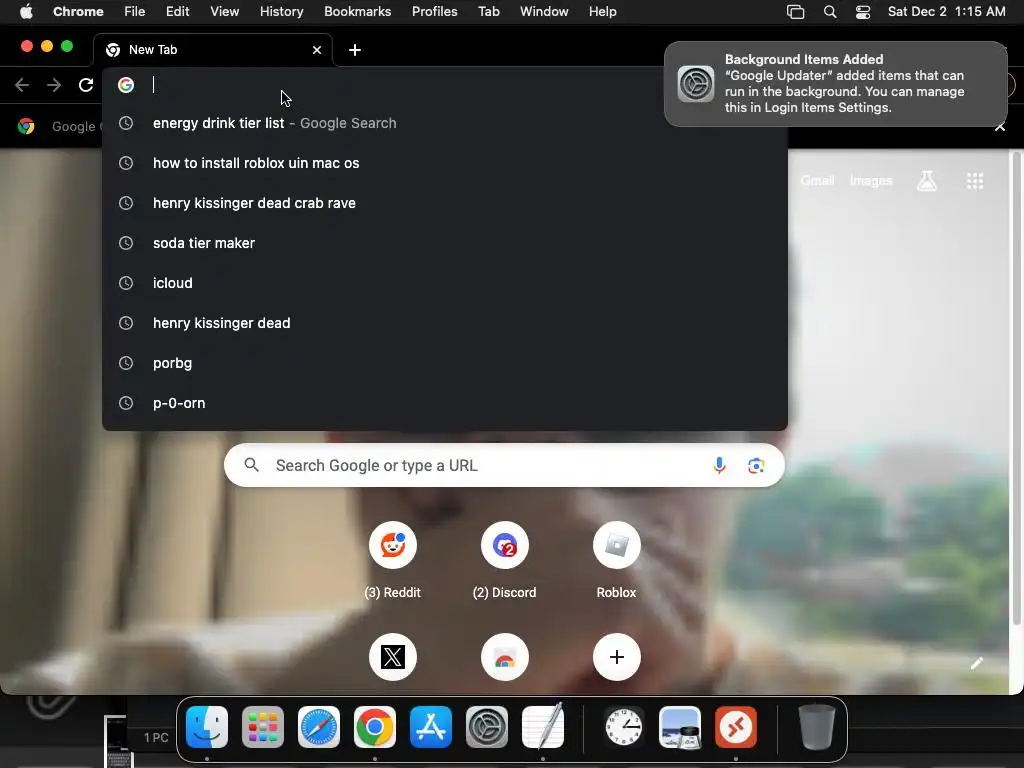Open the View menu
Screen dimensions: 1024x768
225,12
